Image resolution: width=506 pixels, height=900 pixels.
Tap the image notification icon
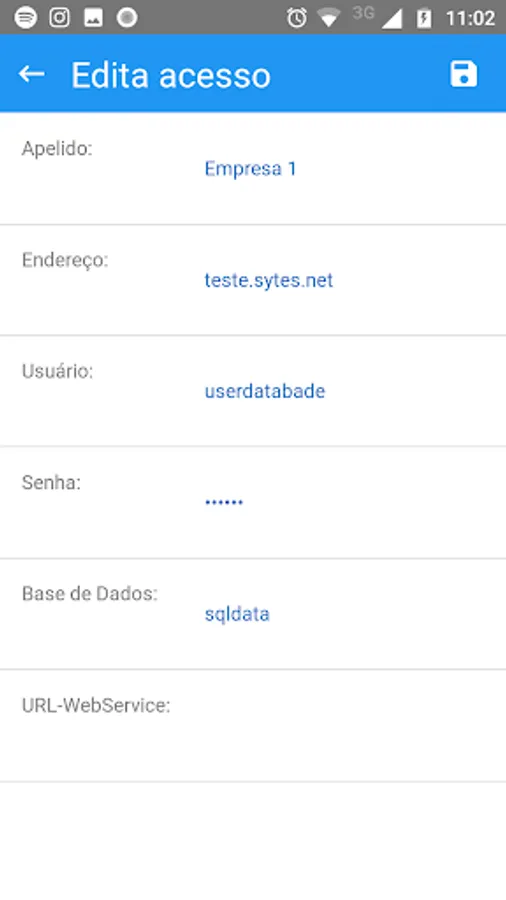[94, 17]
